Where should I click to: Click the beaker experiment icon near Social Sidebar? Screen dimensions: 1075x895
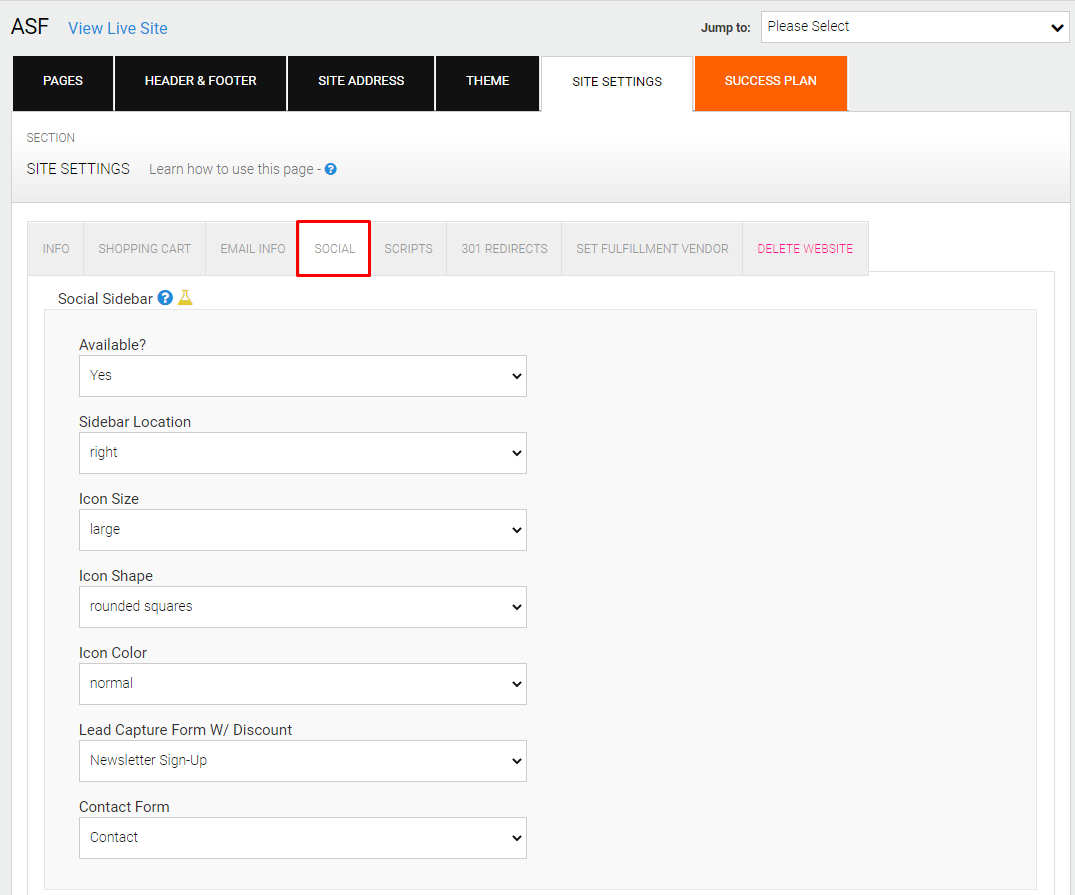coord(183,298)
